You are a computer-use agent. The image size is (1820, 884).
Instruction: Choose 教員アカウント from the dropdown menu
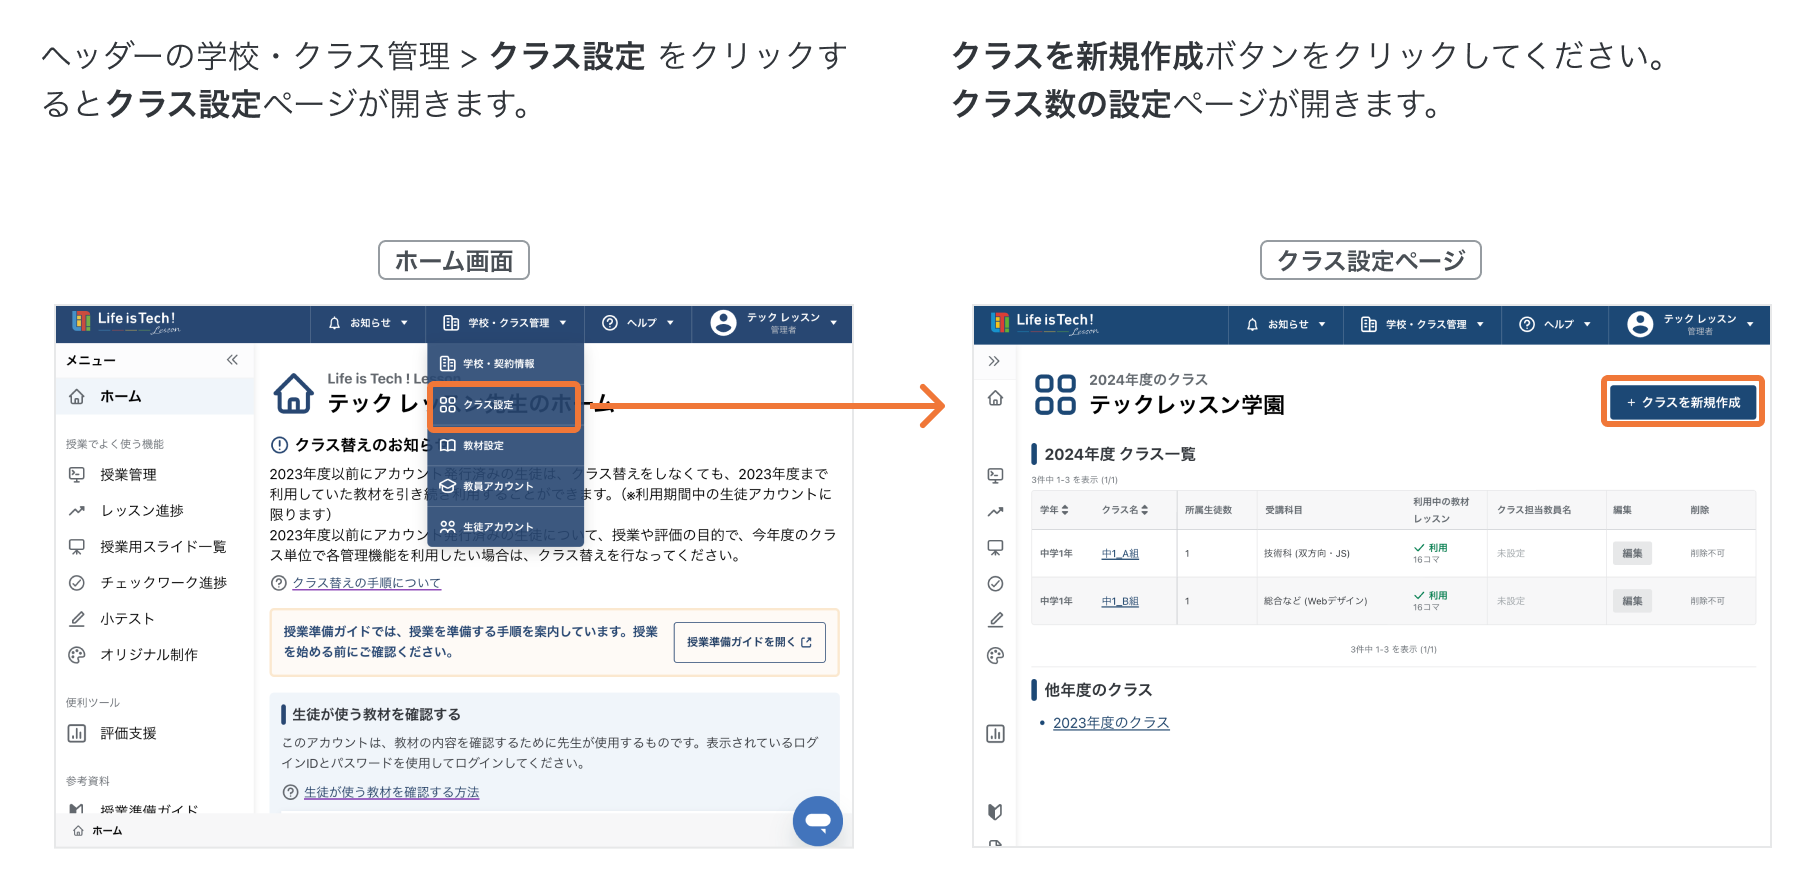point(497,486)
